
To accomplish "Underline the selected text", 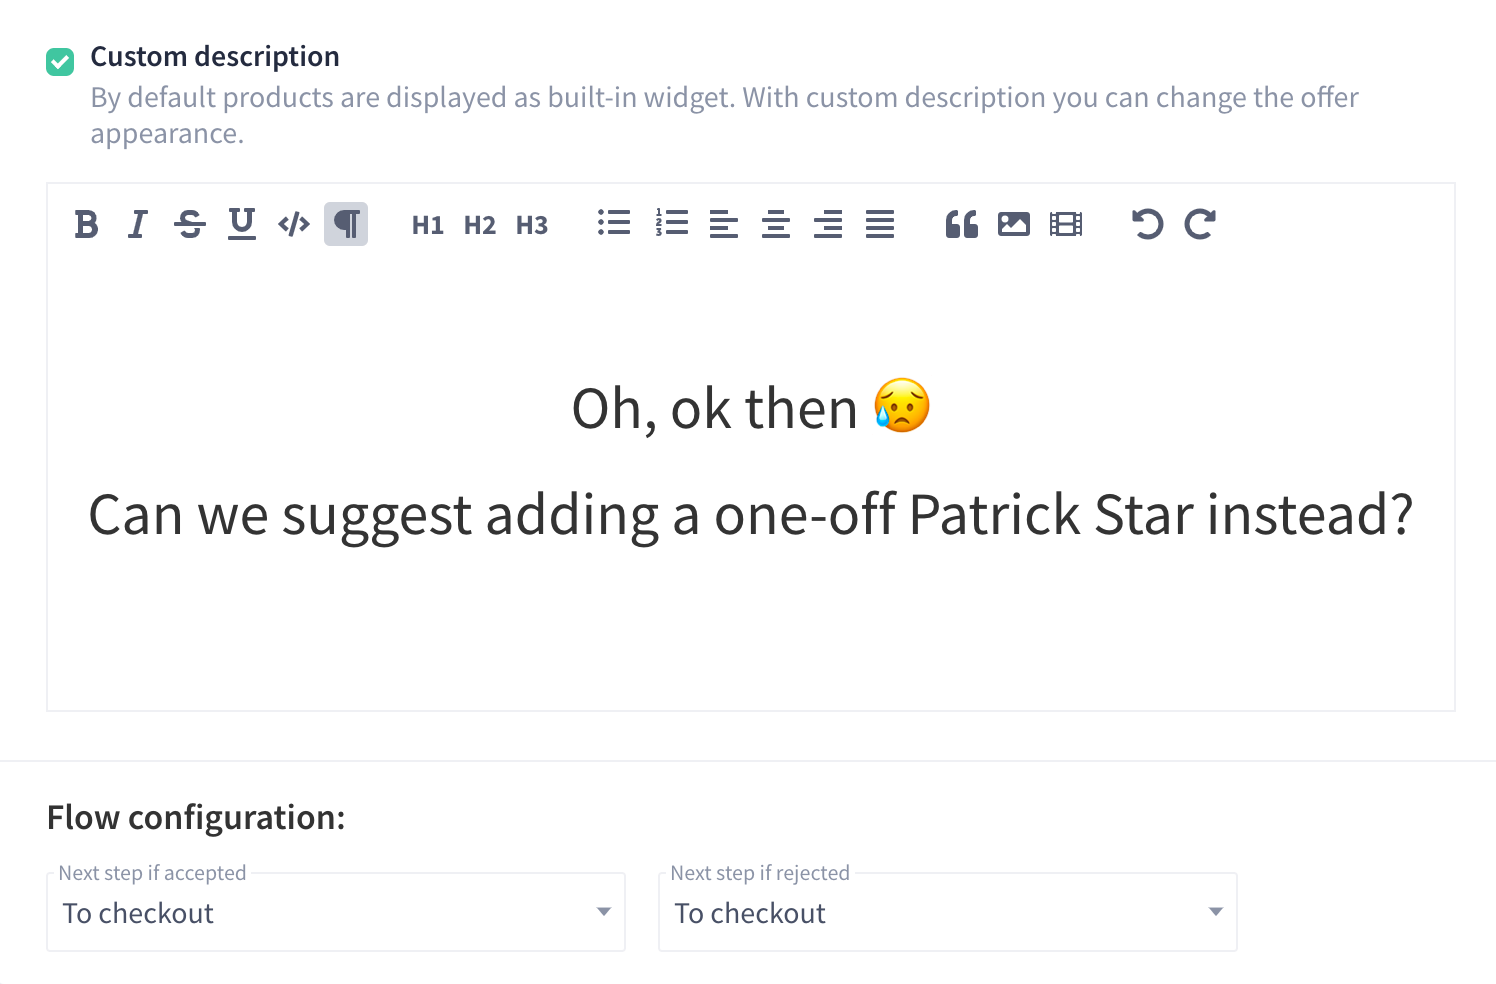I will [242, 224].
